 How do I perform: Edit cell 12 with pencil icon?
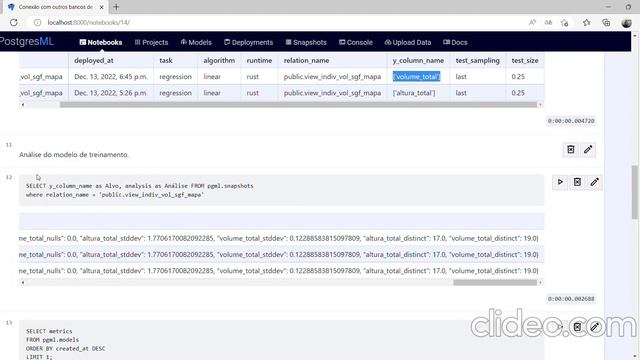(x=594, y=182)
